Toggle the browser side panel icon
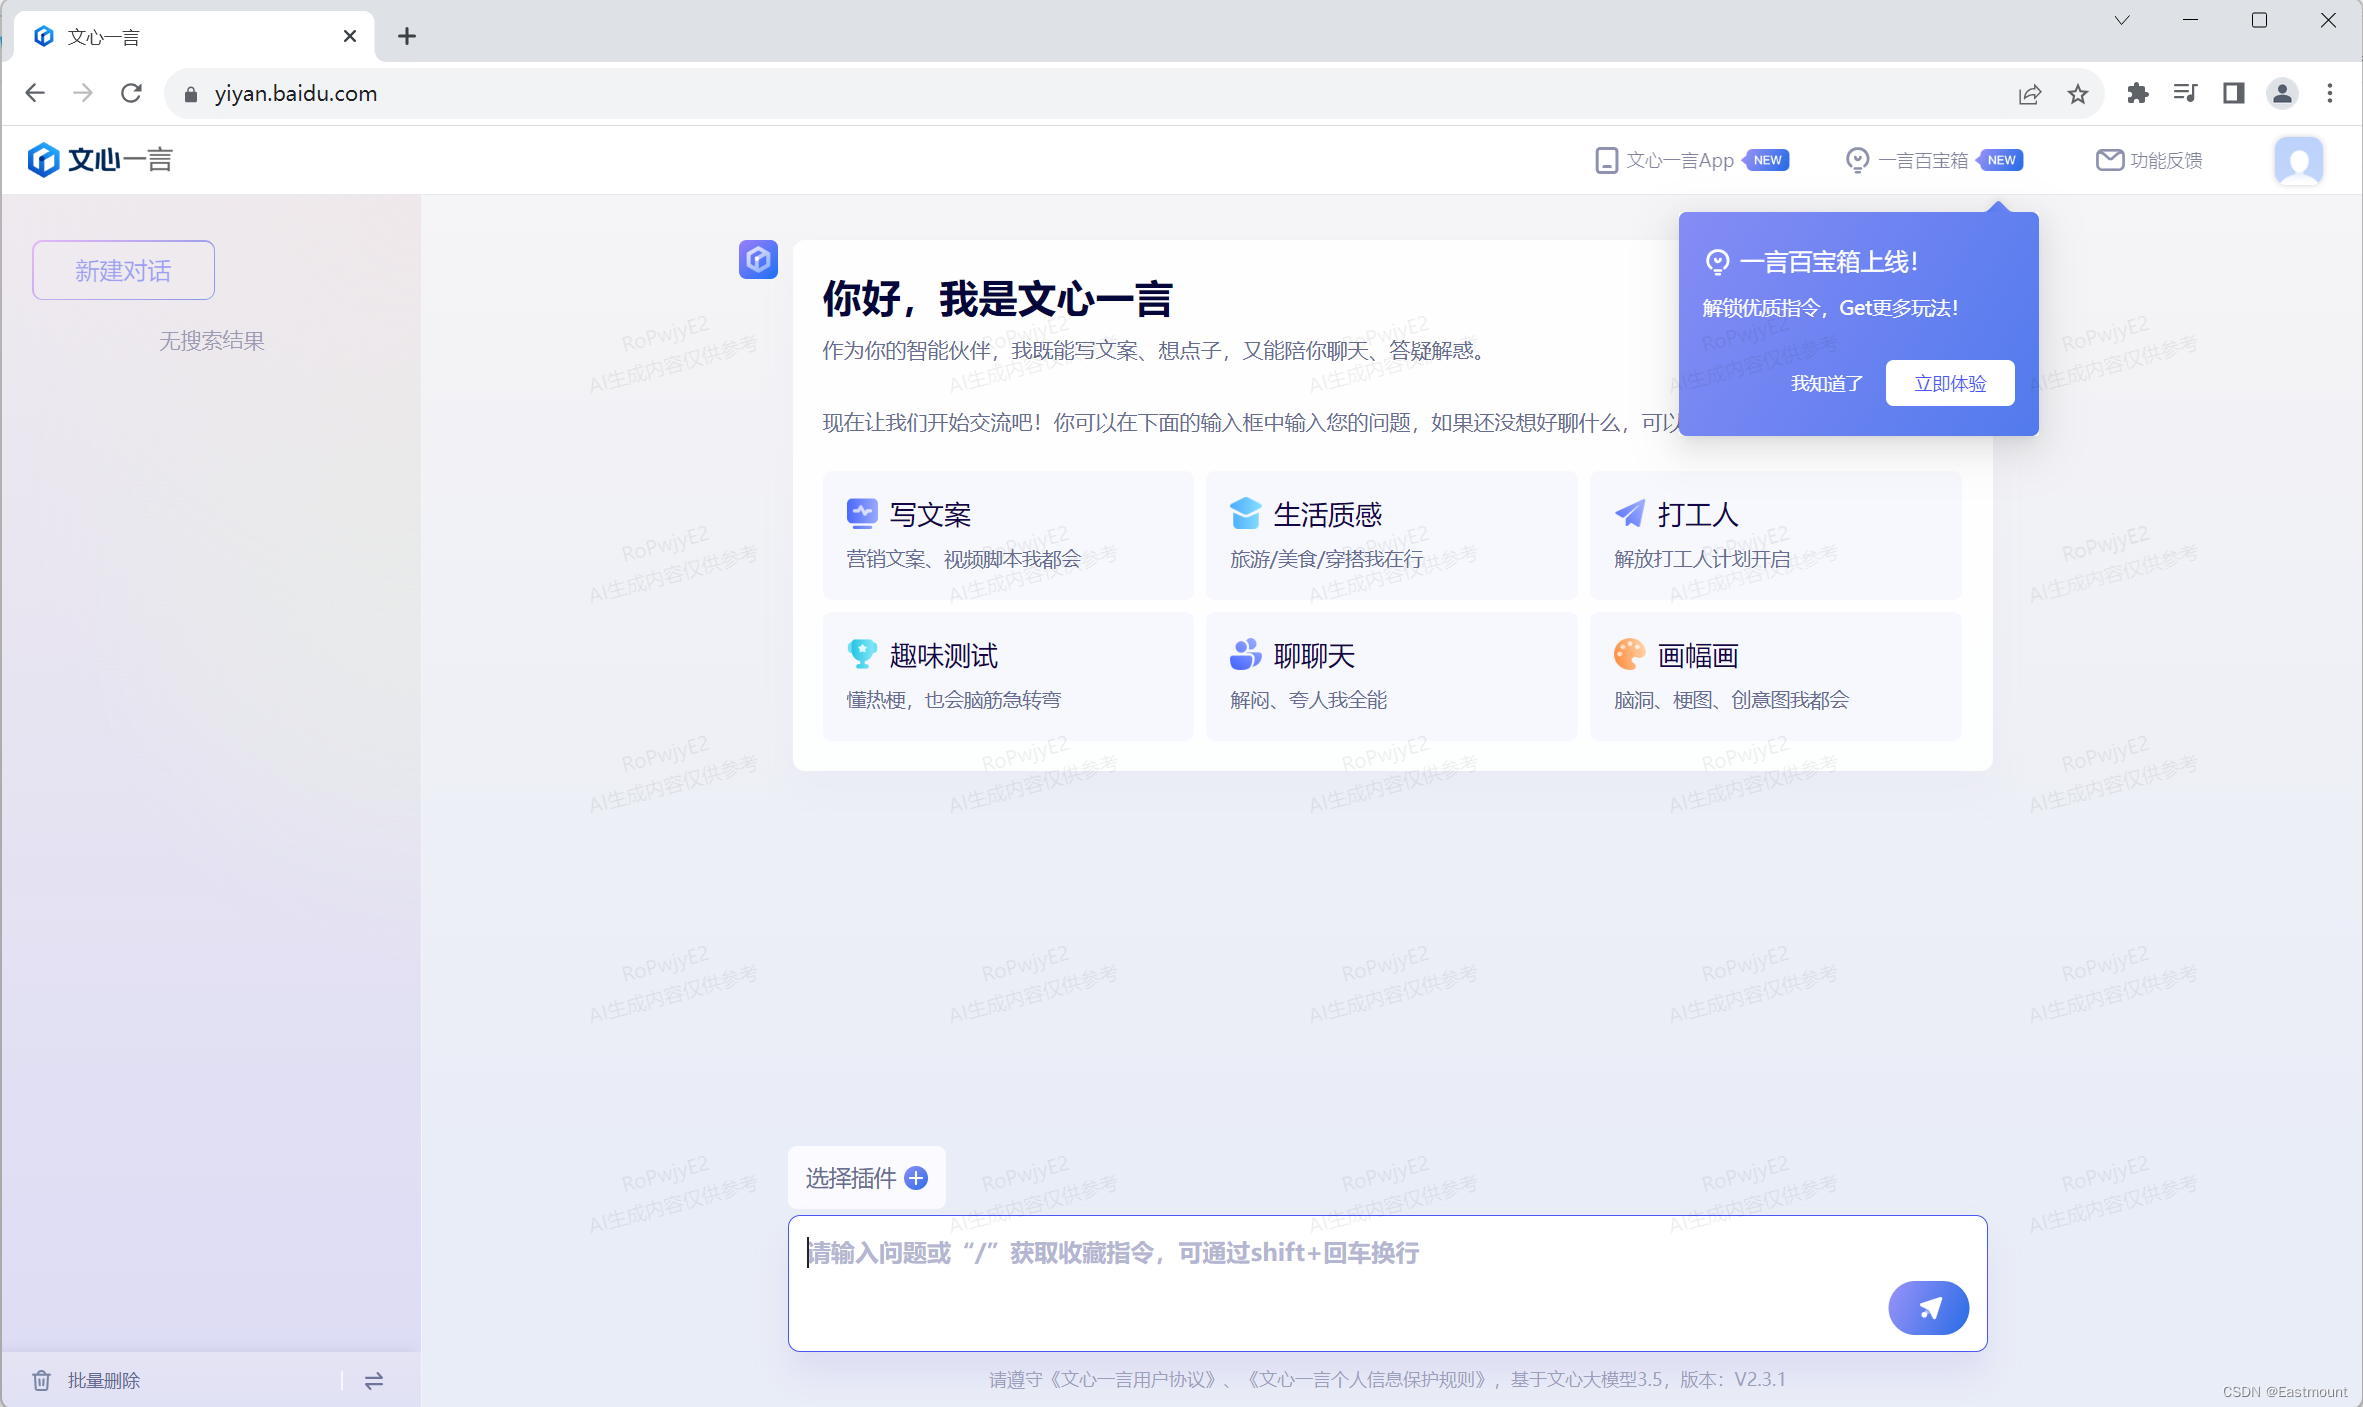The width and height of the screenshot is (2363, 1407). [2233, 94]
